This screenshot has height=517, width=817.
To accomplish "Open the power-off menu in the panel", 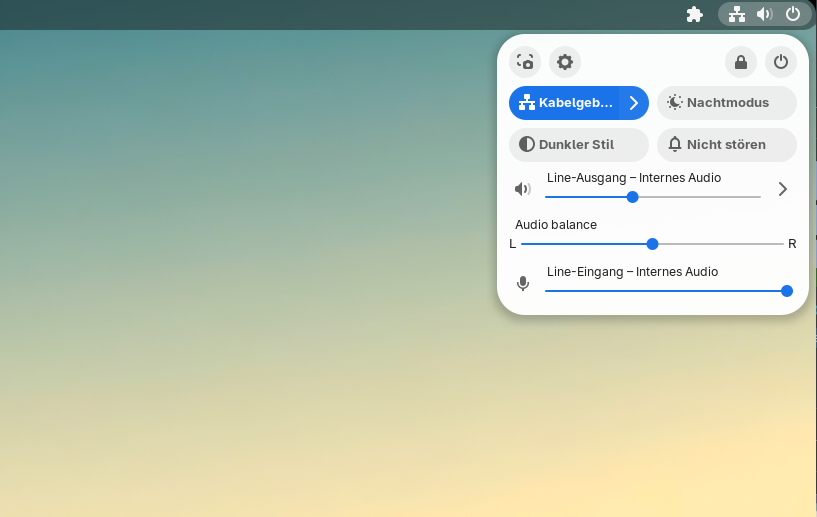I will click(x=781, y=62).
